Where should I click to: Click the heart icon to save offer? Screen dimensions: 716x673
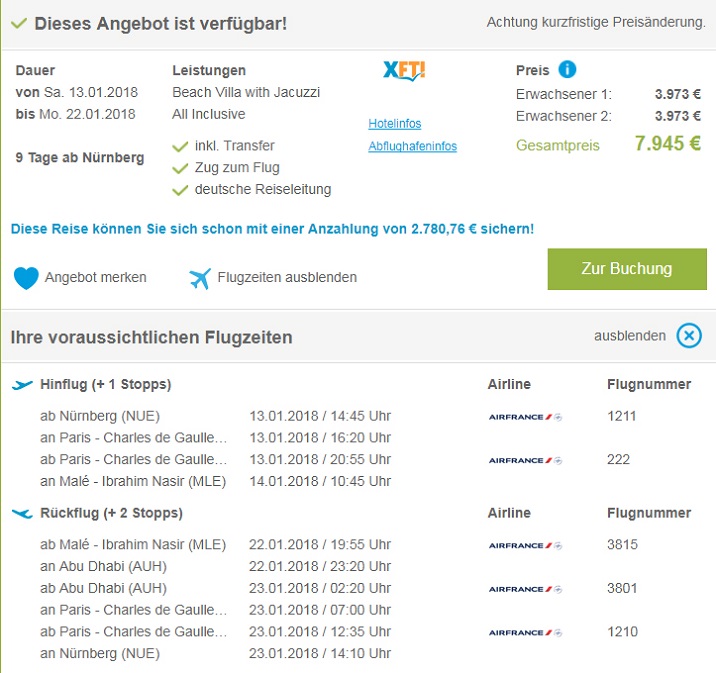click(x=27, y=277)
